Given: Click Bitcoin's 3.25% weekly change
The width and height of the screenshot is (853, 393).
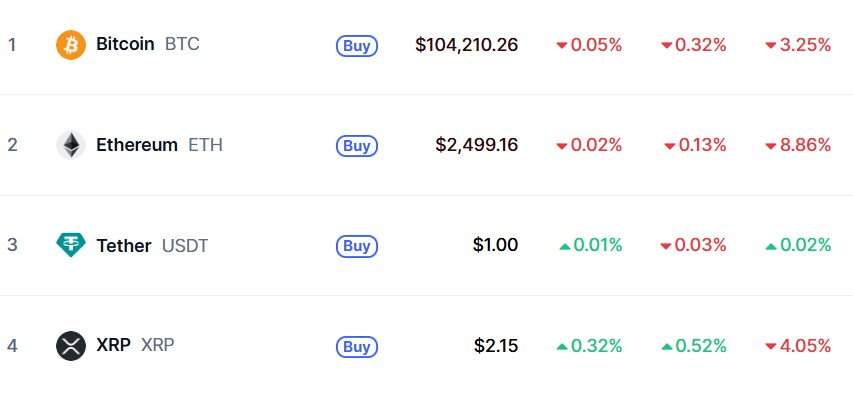Looking at the screenshot, I should (798, 45).
